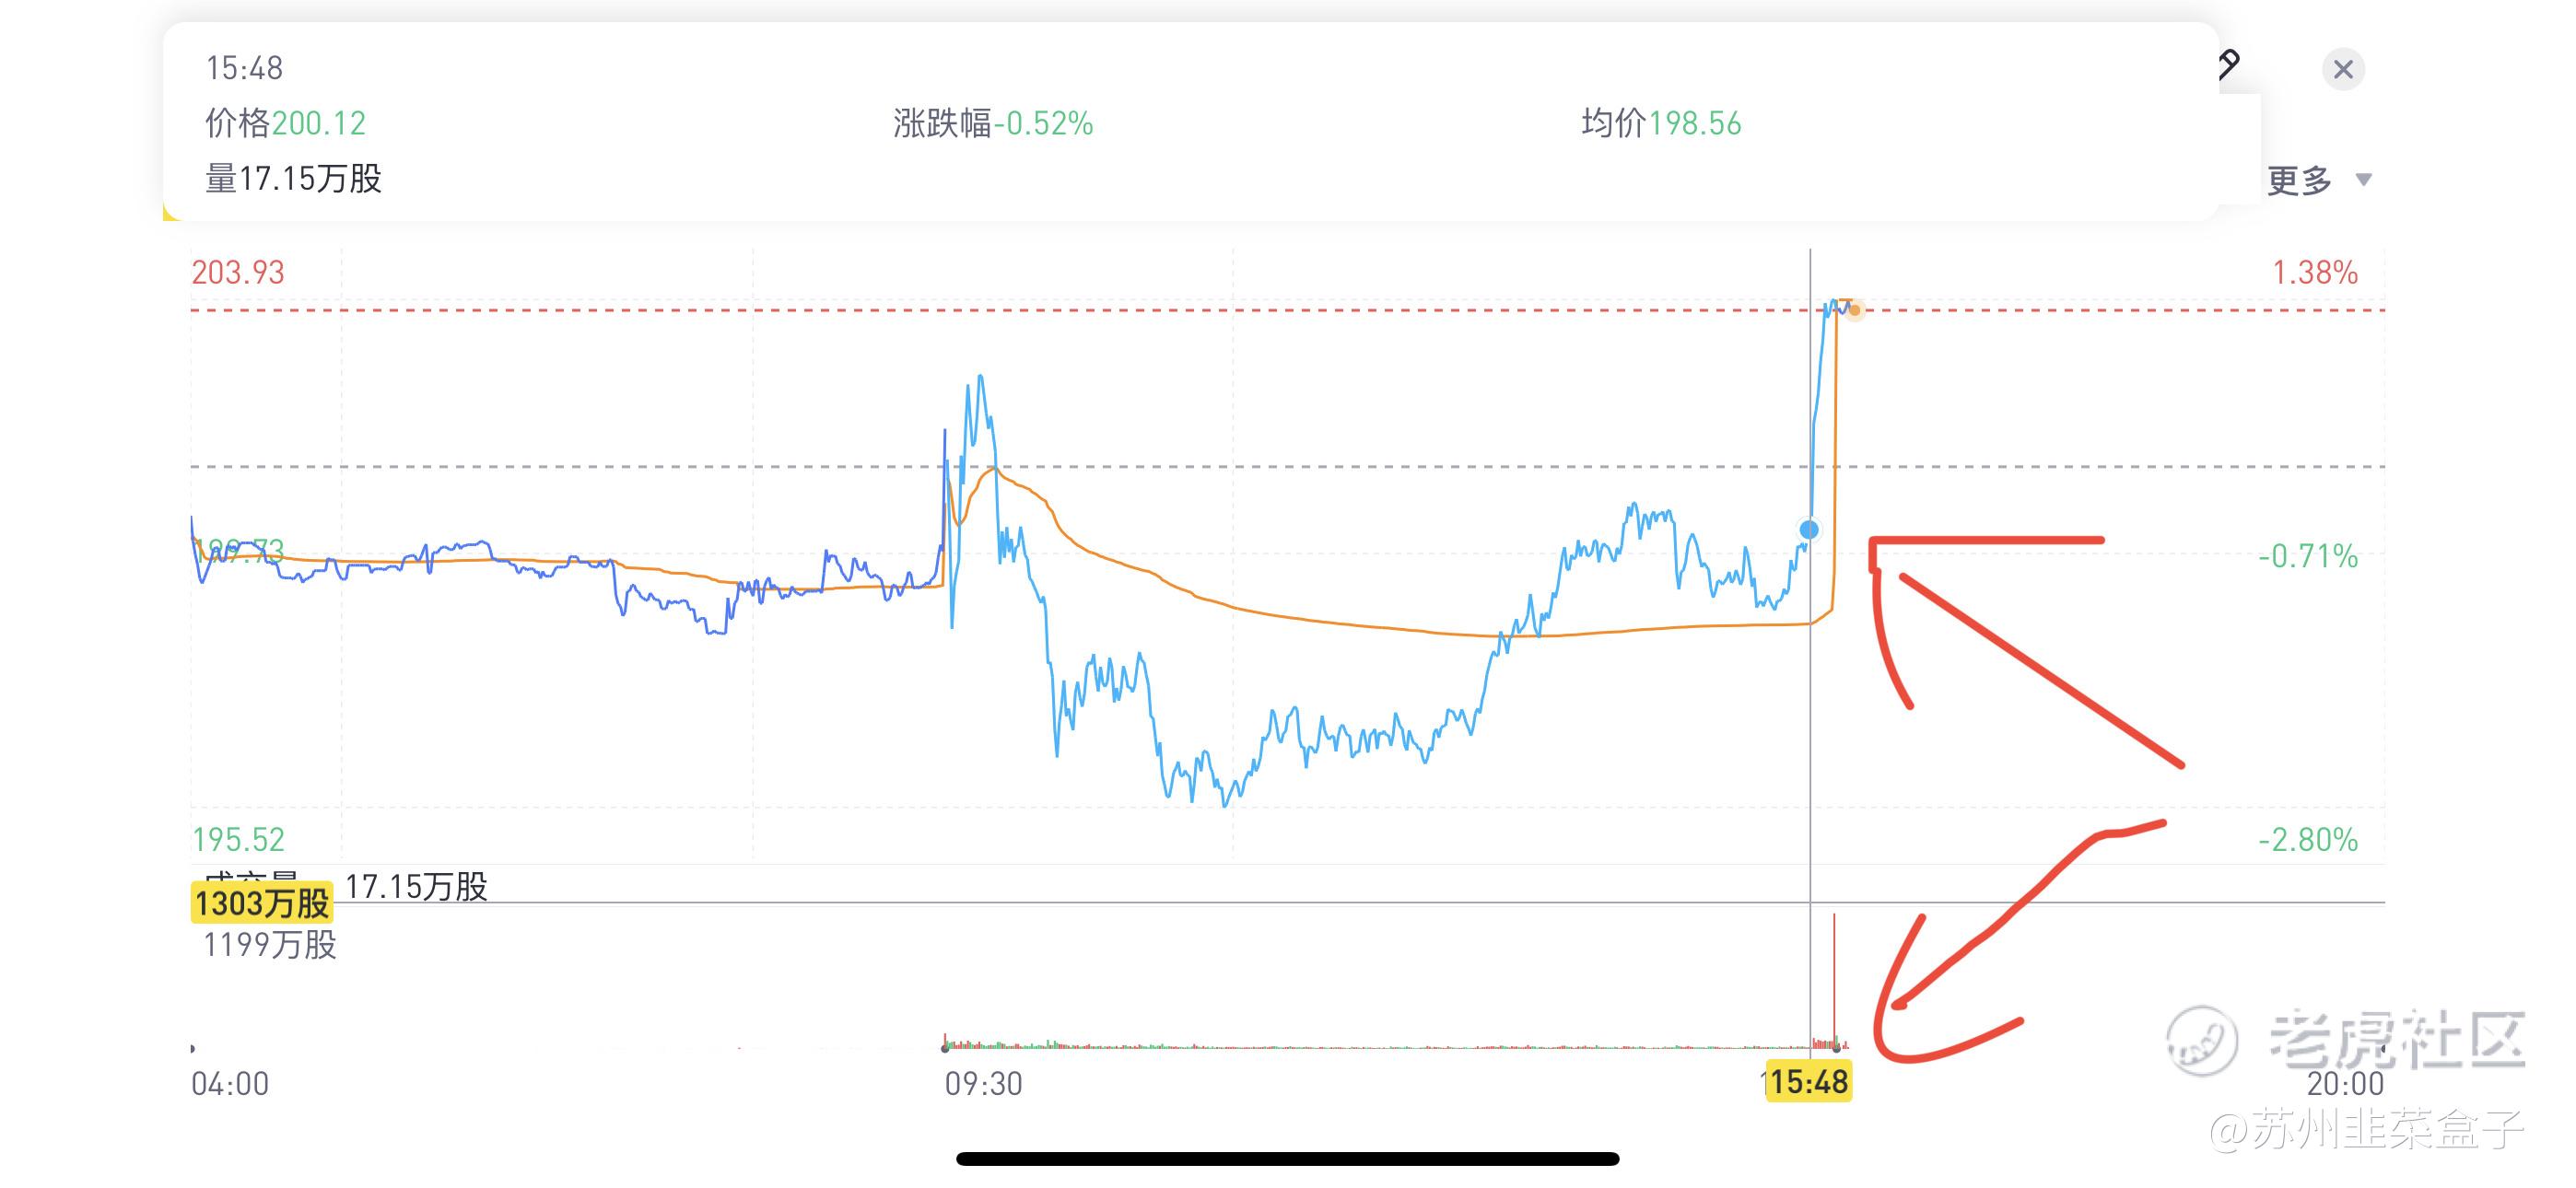Viewport: 2576px width, 1188px height.
Task: Select the blue crosshair dot on price line
Action: [1809, 529]
